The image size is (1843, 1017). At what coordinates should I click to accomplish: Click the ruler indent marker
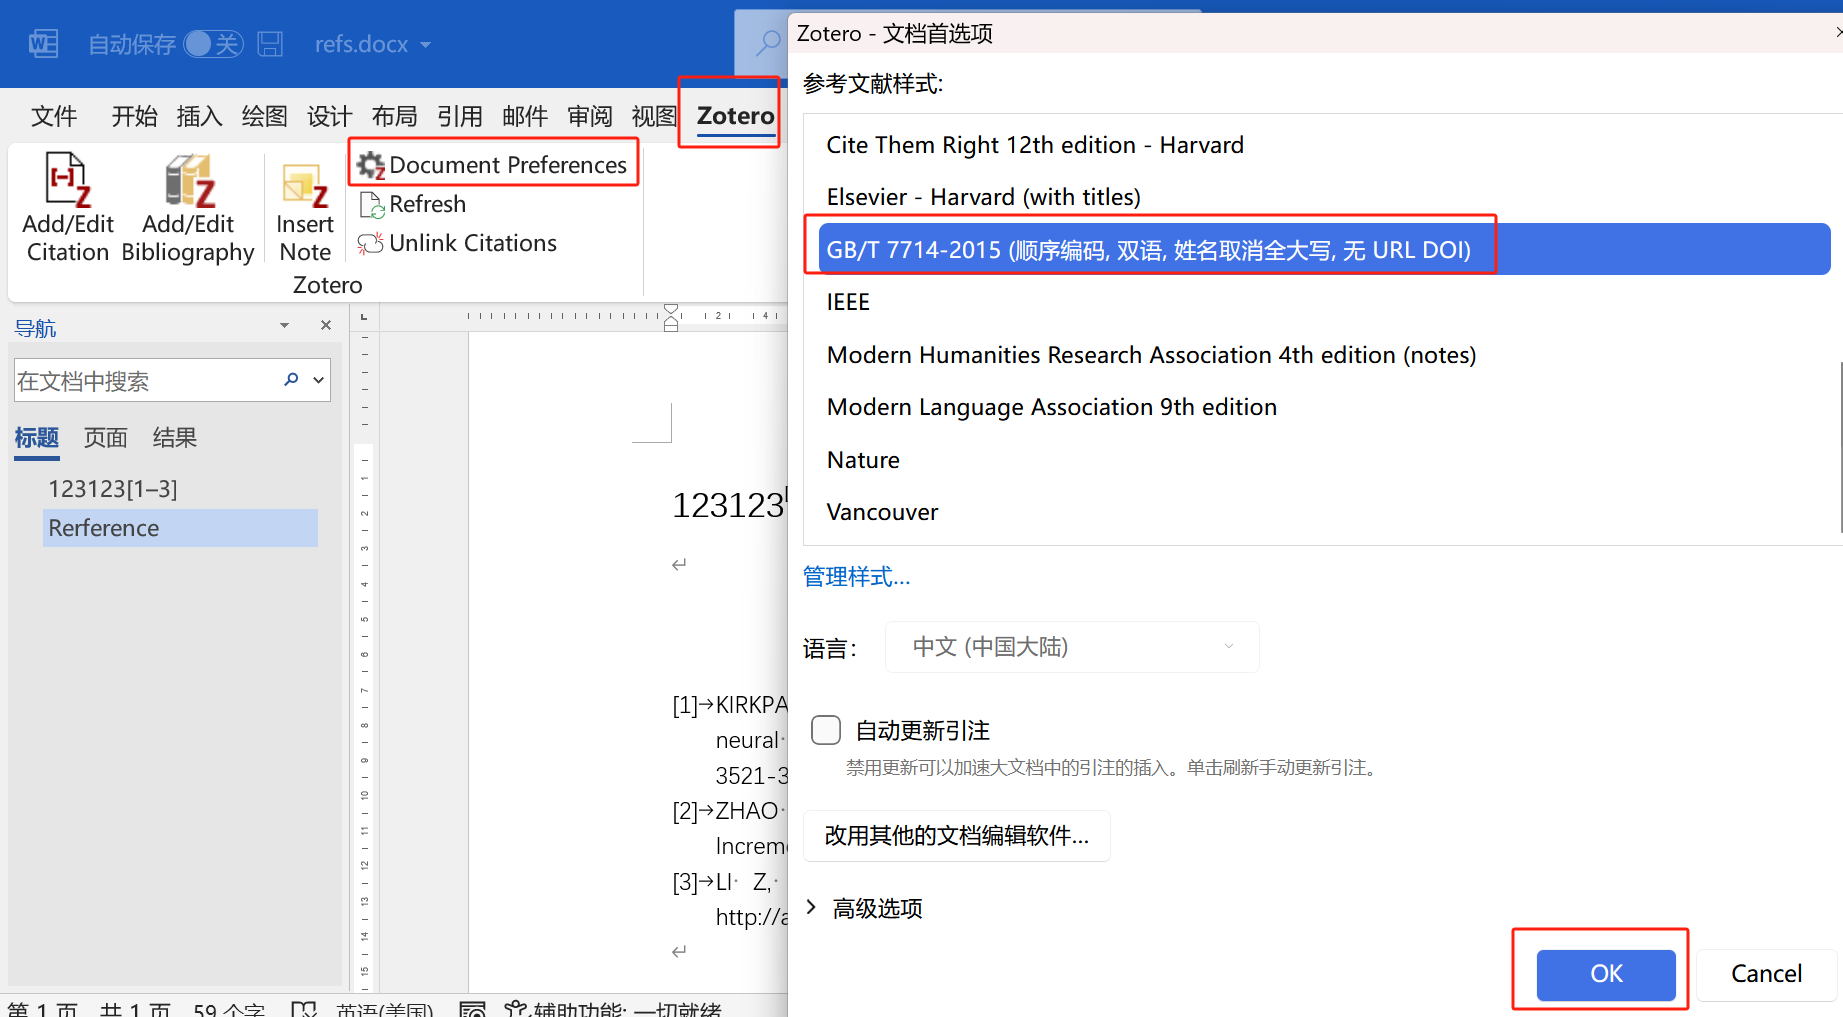pos(671,317)
